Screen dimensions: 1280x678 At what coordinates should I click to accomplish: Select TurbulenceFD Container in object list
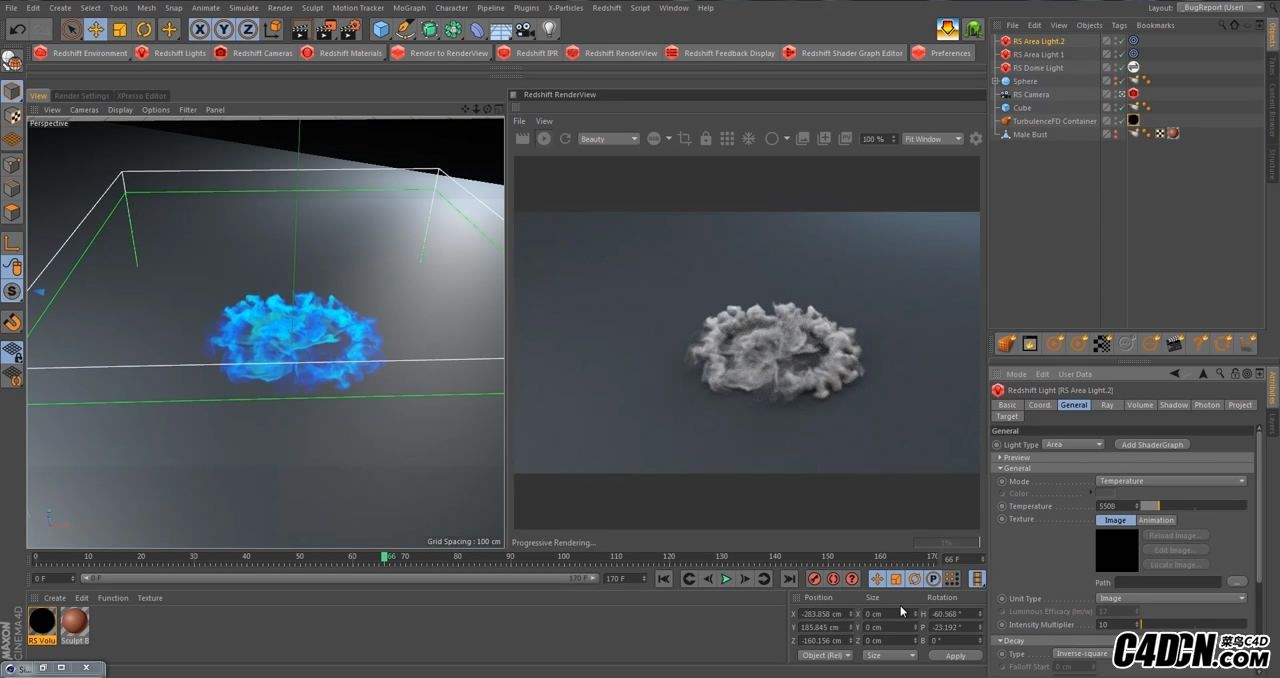click(1054, 121)
